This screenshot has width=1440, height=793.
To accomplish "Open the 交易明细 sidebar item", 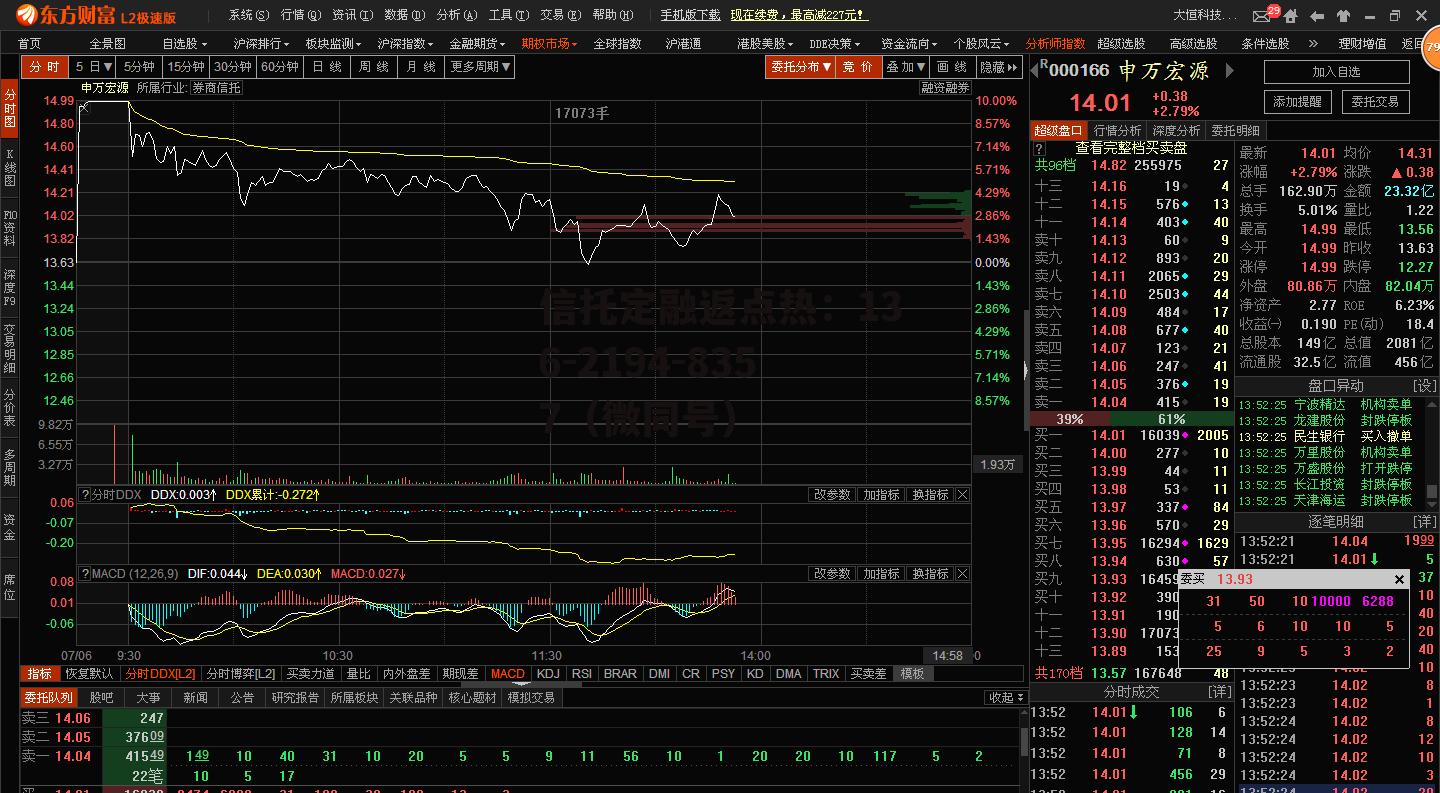I will click(10, 348).
